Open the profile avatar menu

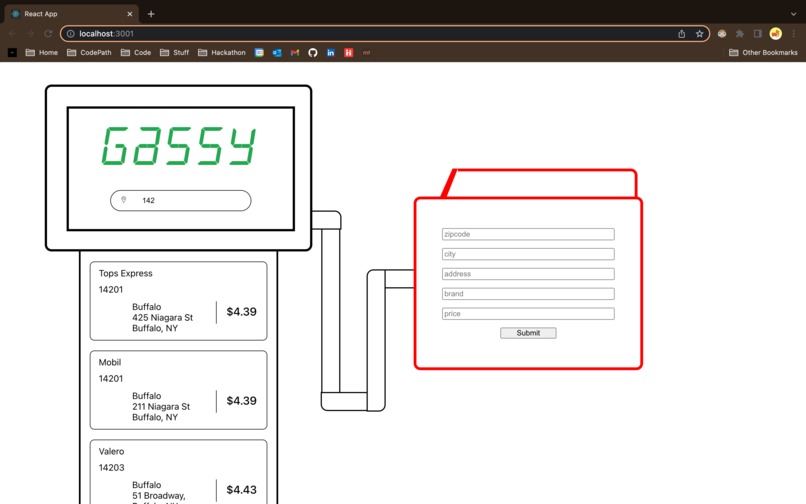[776, 33]
